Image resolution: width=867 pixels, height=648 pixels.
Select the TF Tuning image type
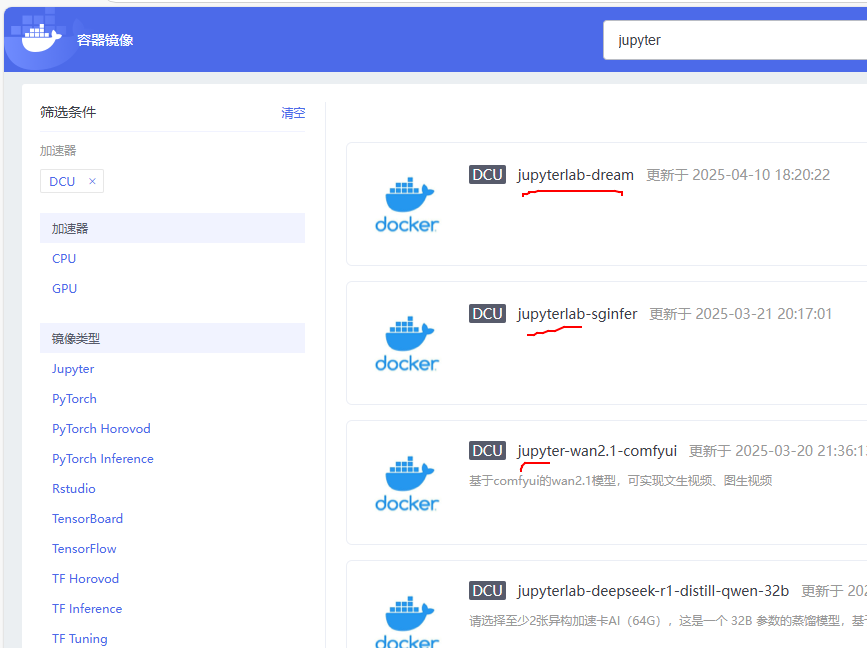(80, 639)
